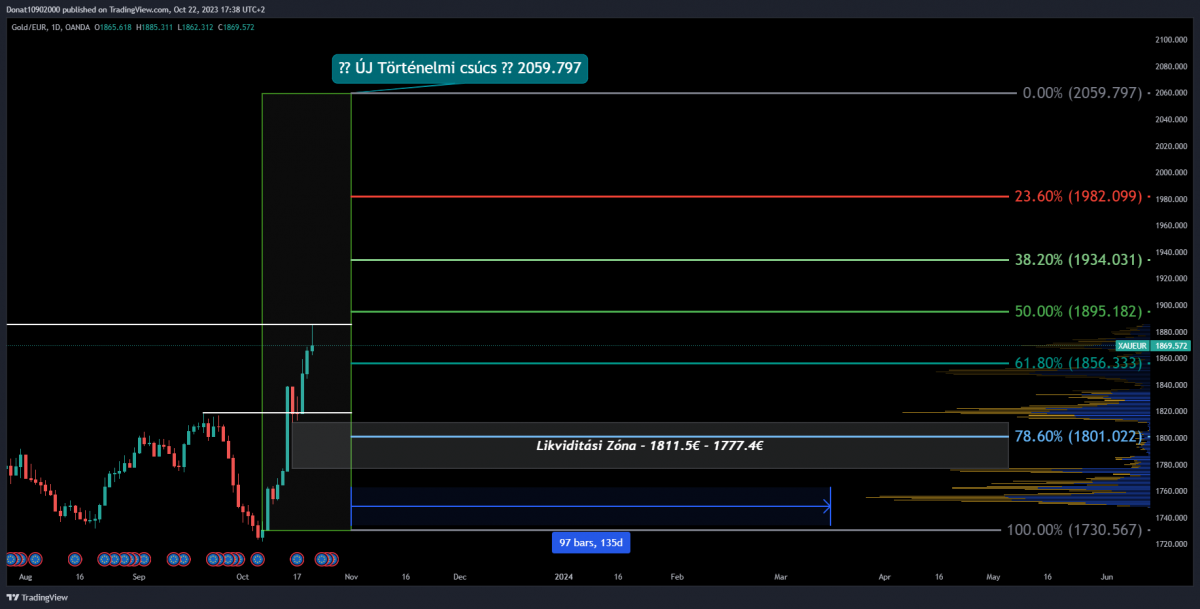Select the Likviditási Zóna rectangle text
This screenshot has height=609, width=1200.
(650, 445)
